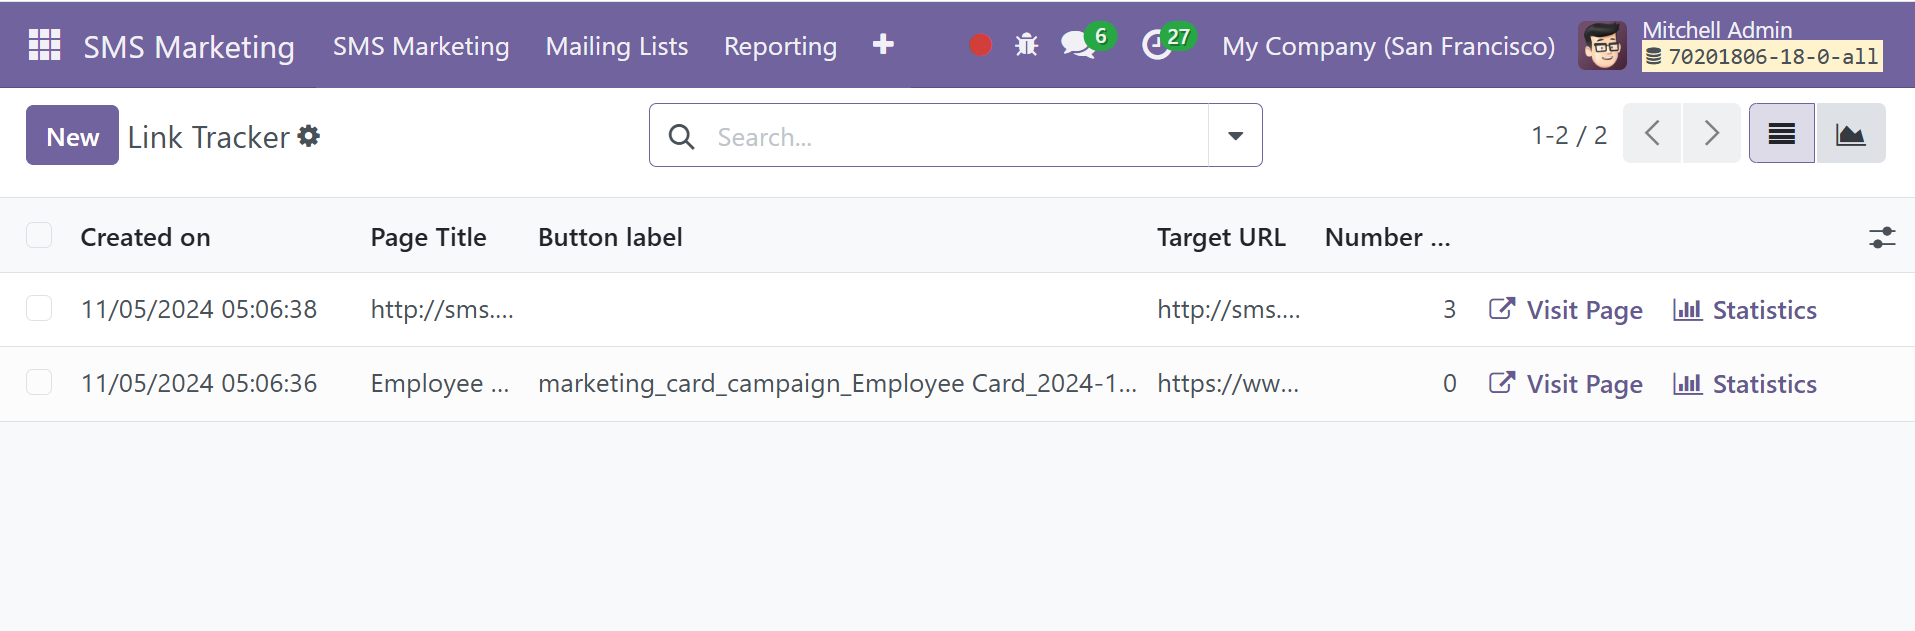The height and width of the screenshot is (631, 1915).
Task: Open activities clock icon with 27 badge
Action: (1166, 43)
